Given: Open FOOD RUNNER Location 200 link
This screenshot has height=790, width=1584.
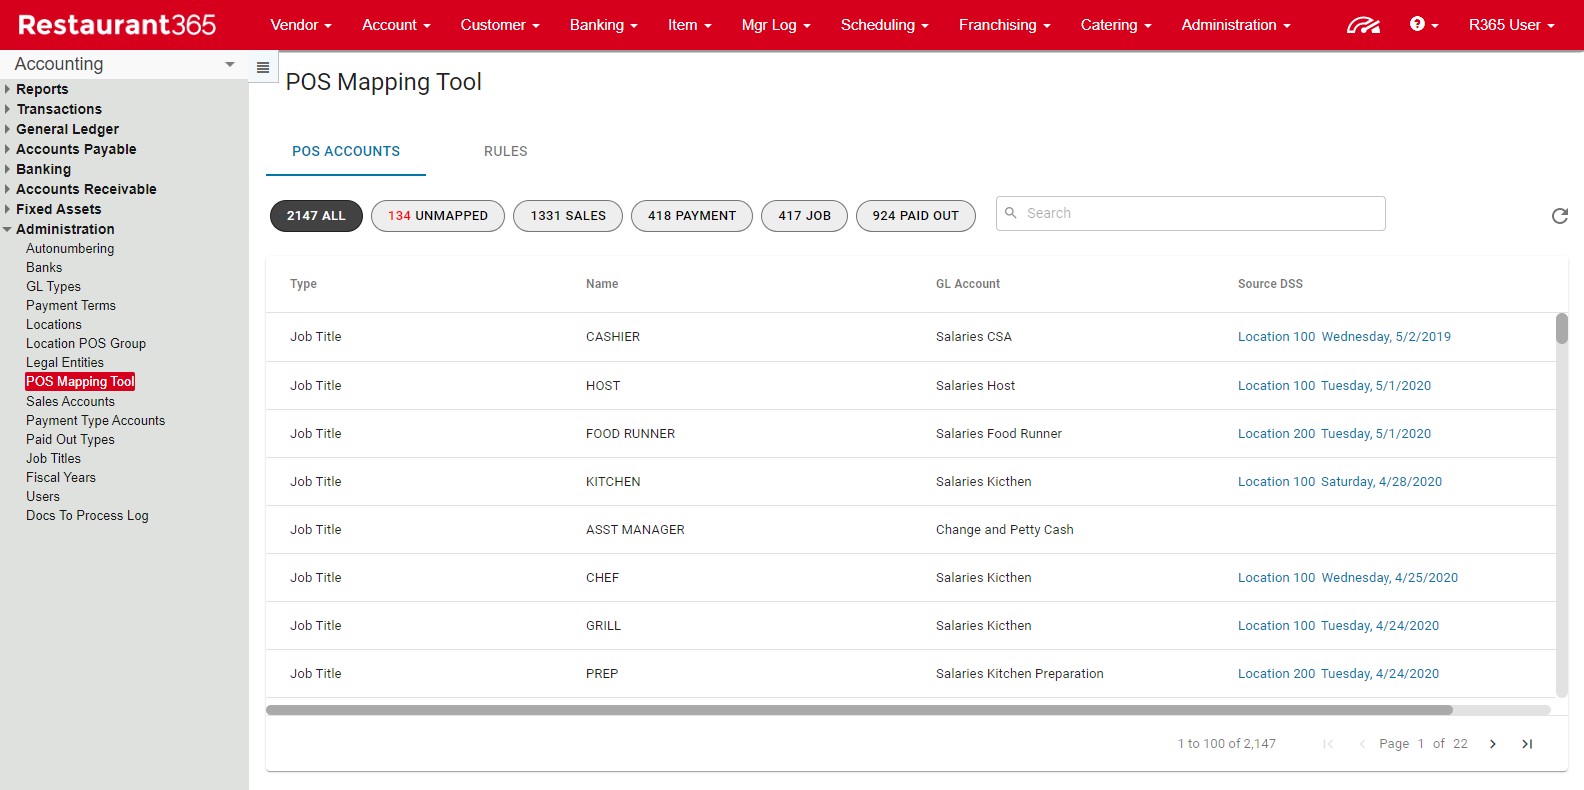Looking at the screenshot, I should click(x=1276, y=434).
